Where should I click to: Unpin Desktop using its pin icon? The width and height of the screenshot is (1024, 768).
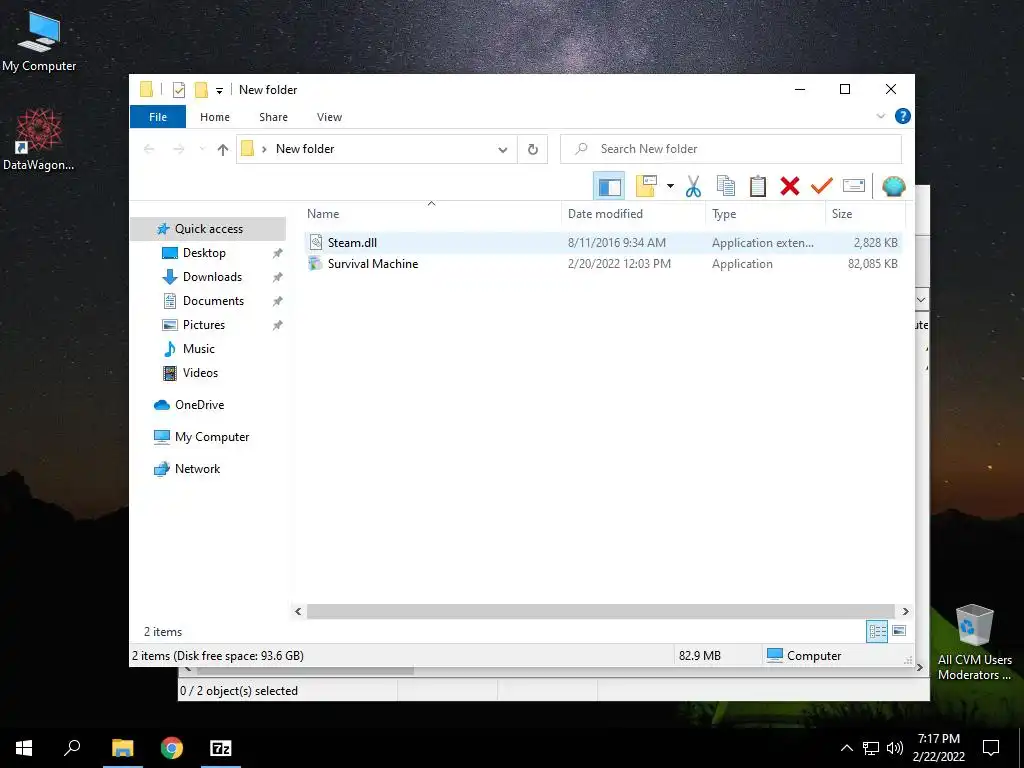[x=278, y=253]
